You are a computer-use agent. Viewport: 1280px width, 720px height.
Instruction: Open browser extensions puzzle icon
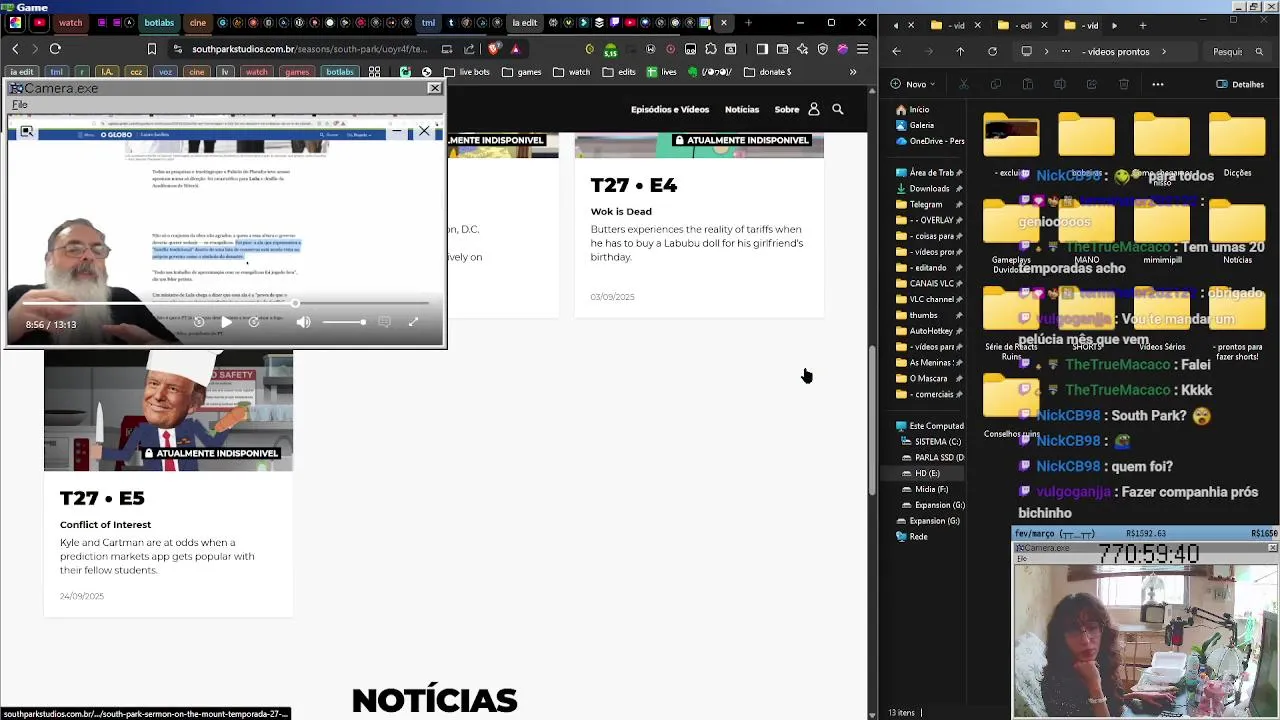coord(711,49)
